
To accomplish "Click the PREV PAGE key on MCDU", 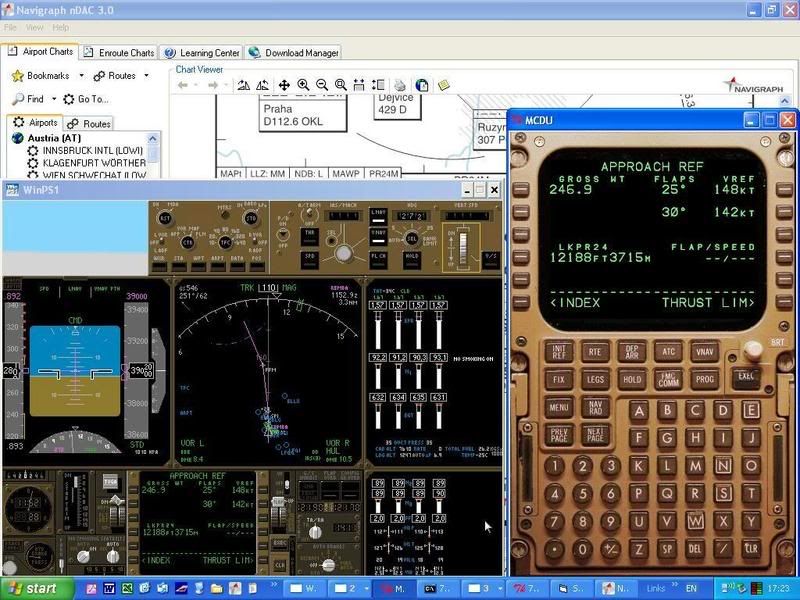I will click(x=559, y=435).
